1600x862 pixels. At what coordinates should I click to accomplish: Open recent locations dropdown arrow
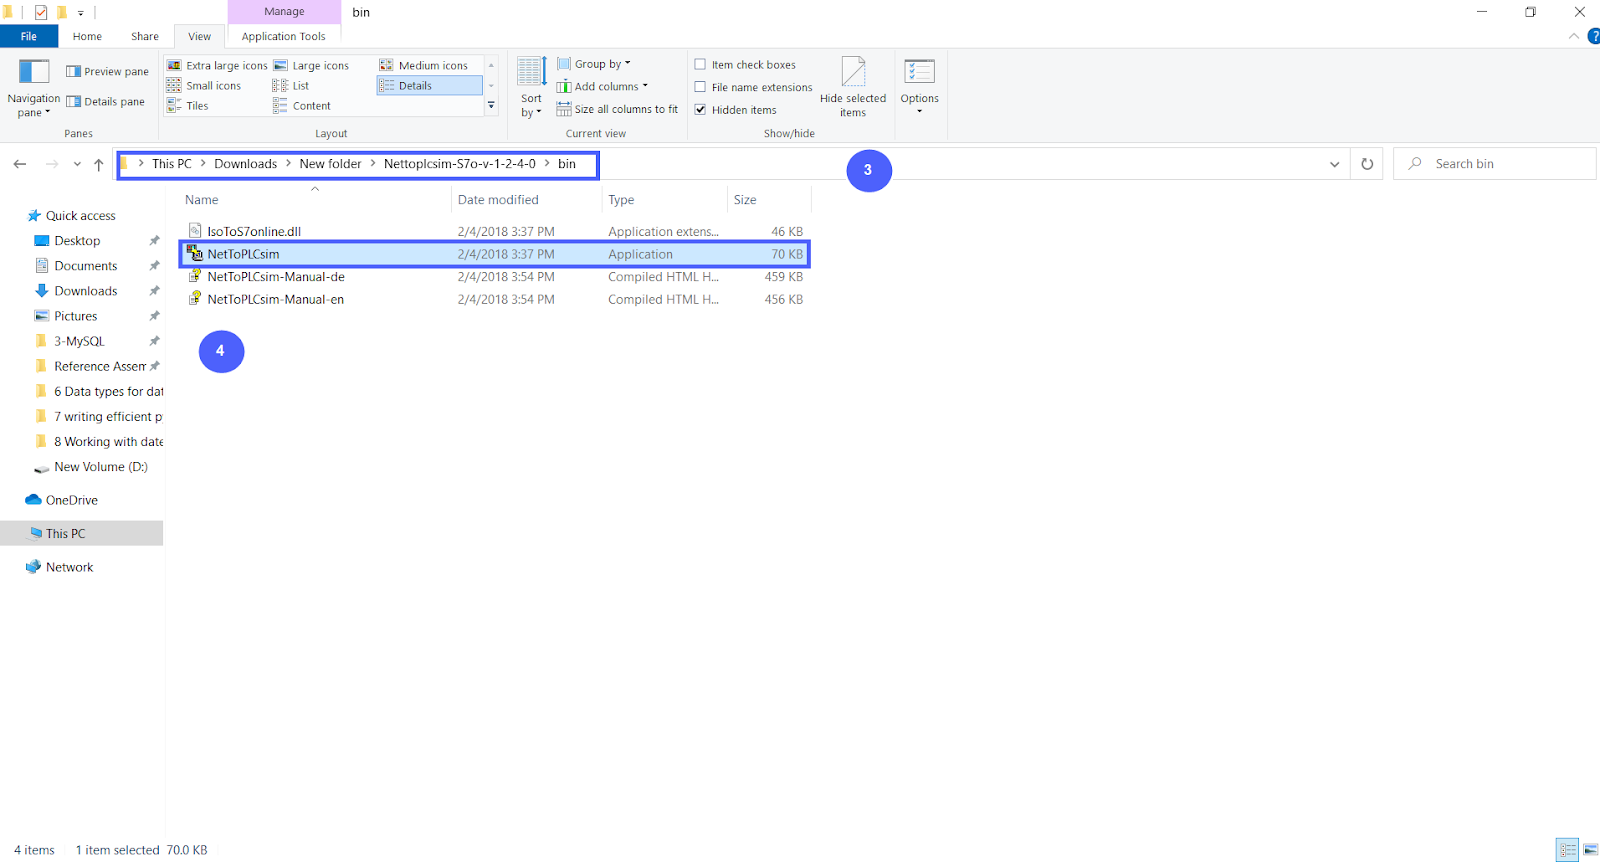tap(77, 164)
